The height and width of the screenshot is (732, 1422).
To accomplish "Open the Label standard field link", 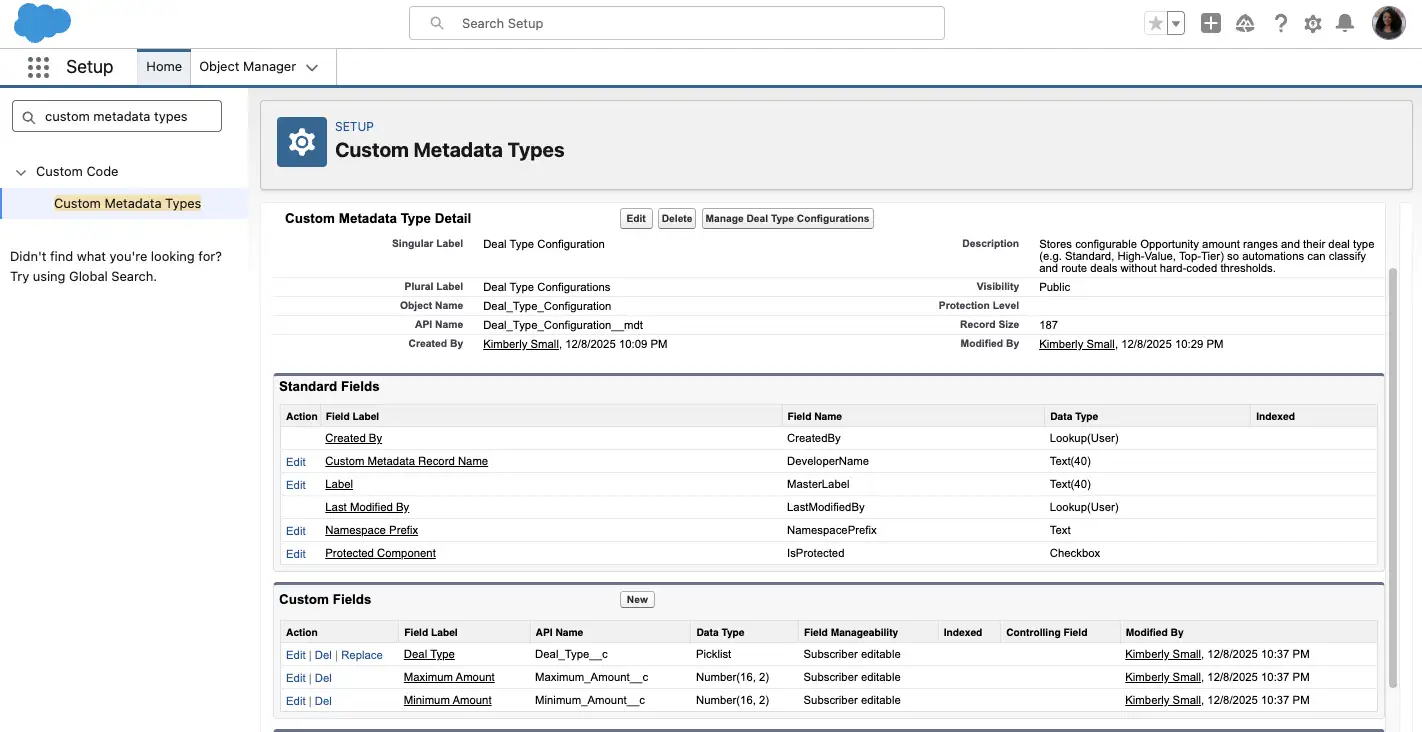I will [339, 484].
